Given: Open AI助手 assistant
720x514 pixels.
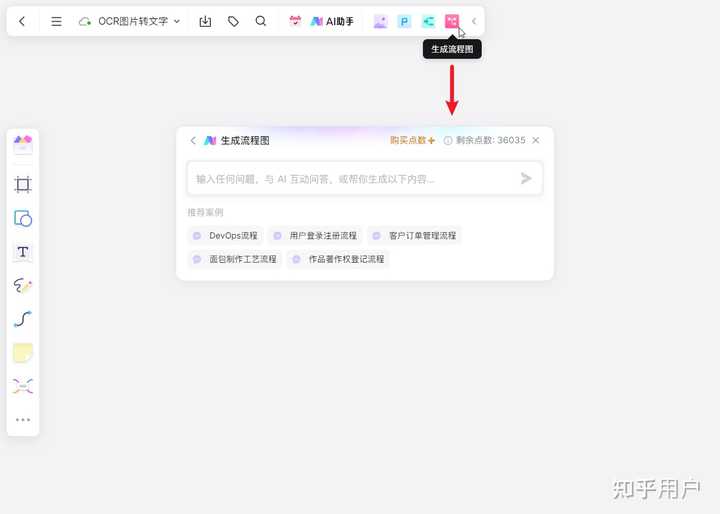Looking at the screenshot, I should pyautogui.click(x=332, y=21).
